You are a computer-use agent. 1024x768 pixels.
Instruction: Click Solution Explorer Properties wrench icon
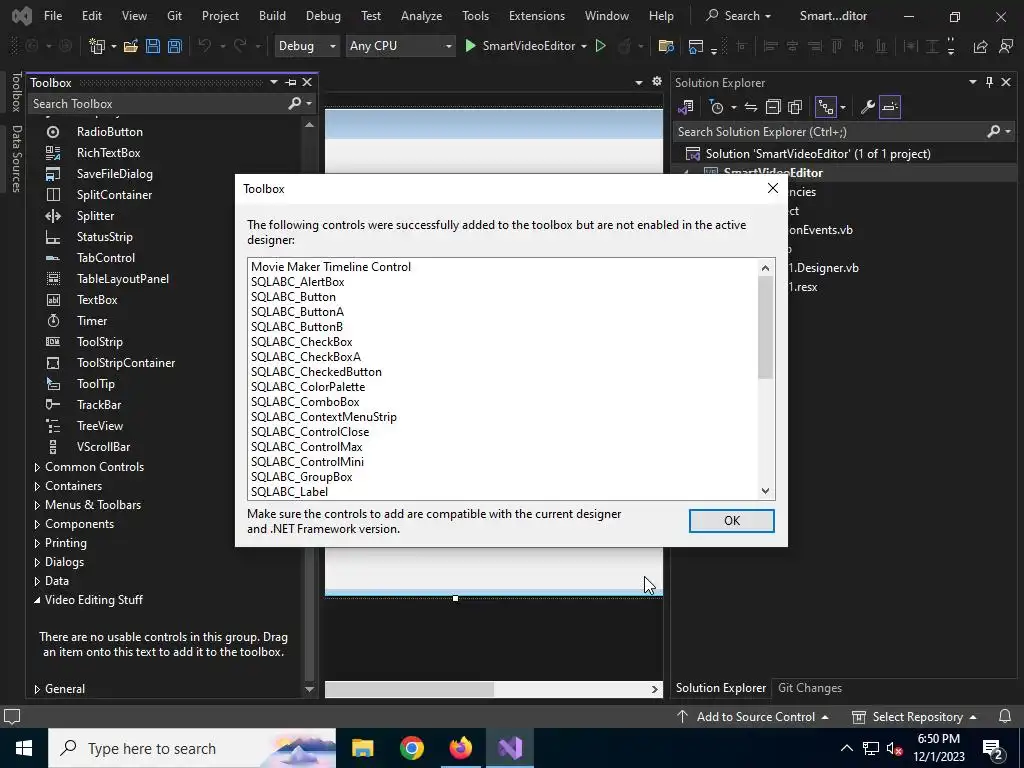(x=867, y=107)
